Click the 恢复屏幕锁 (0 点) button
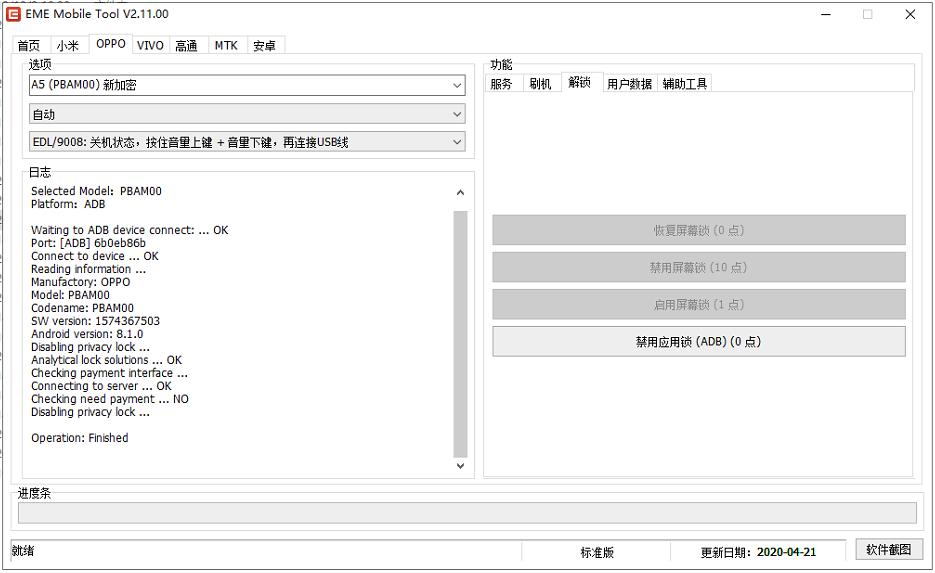935x573 pixels. point(699,230)
